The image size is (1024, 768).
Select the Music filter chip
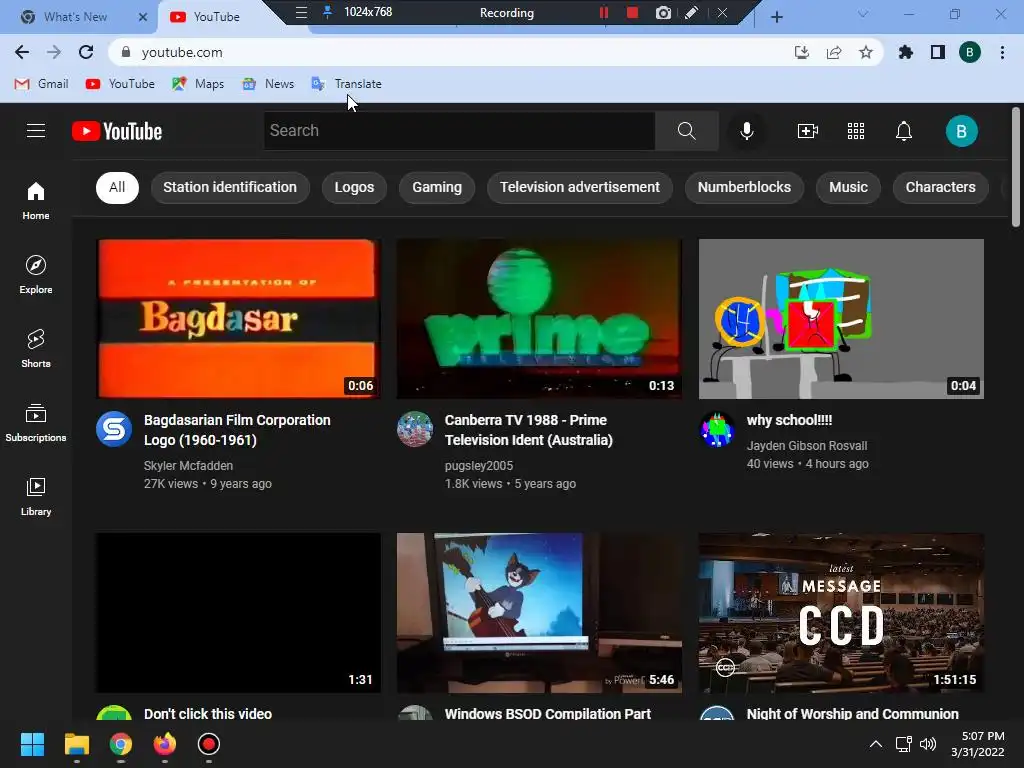coord(848,187)
